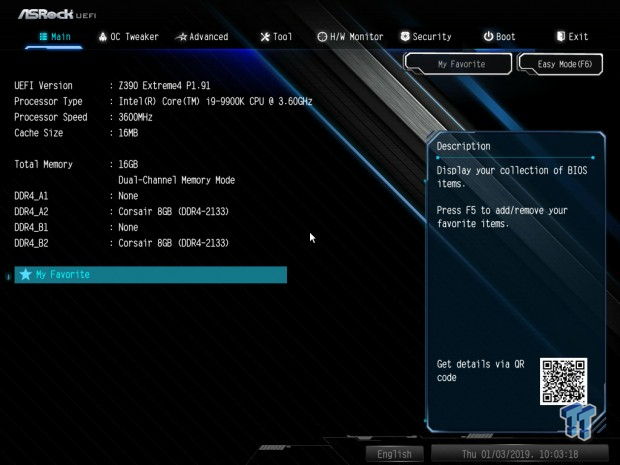Go to the Exit tab

click(x=572, y=37)
